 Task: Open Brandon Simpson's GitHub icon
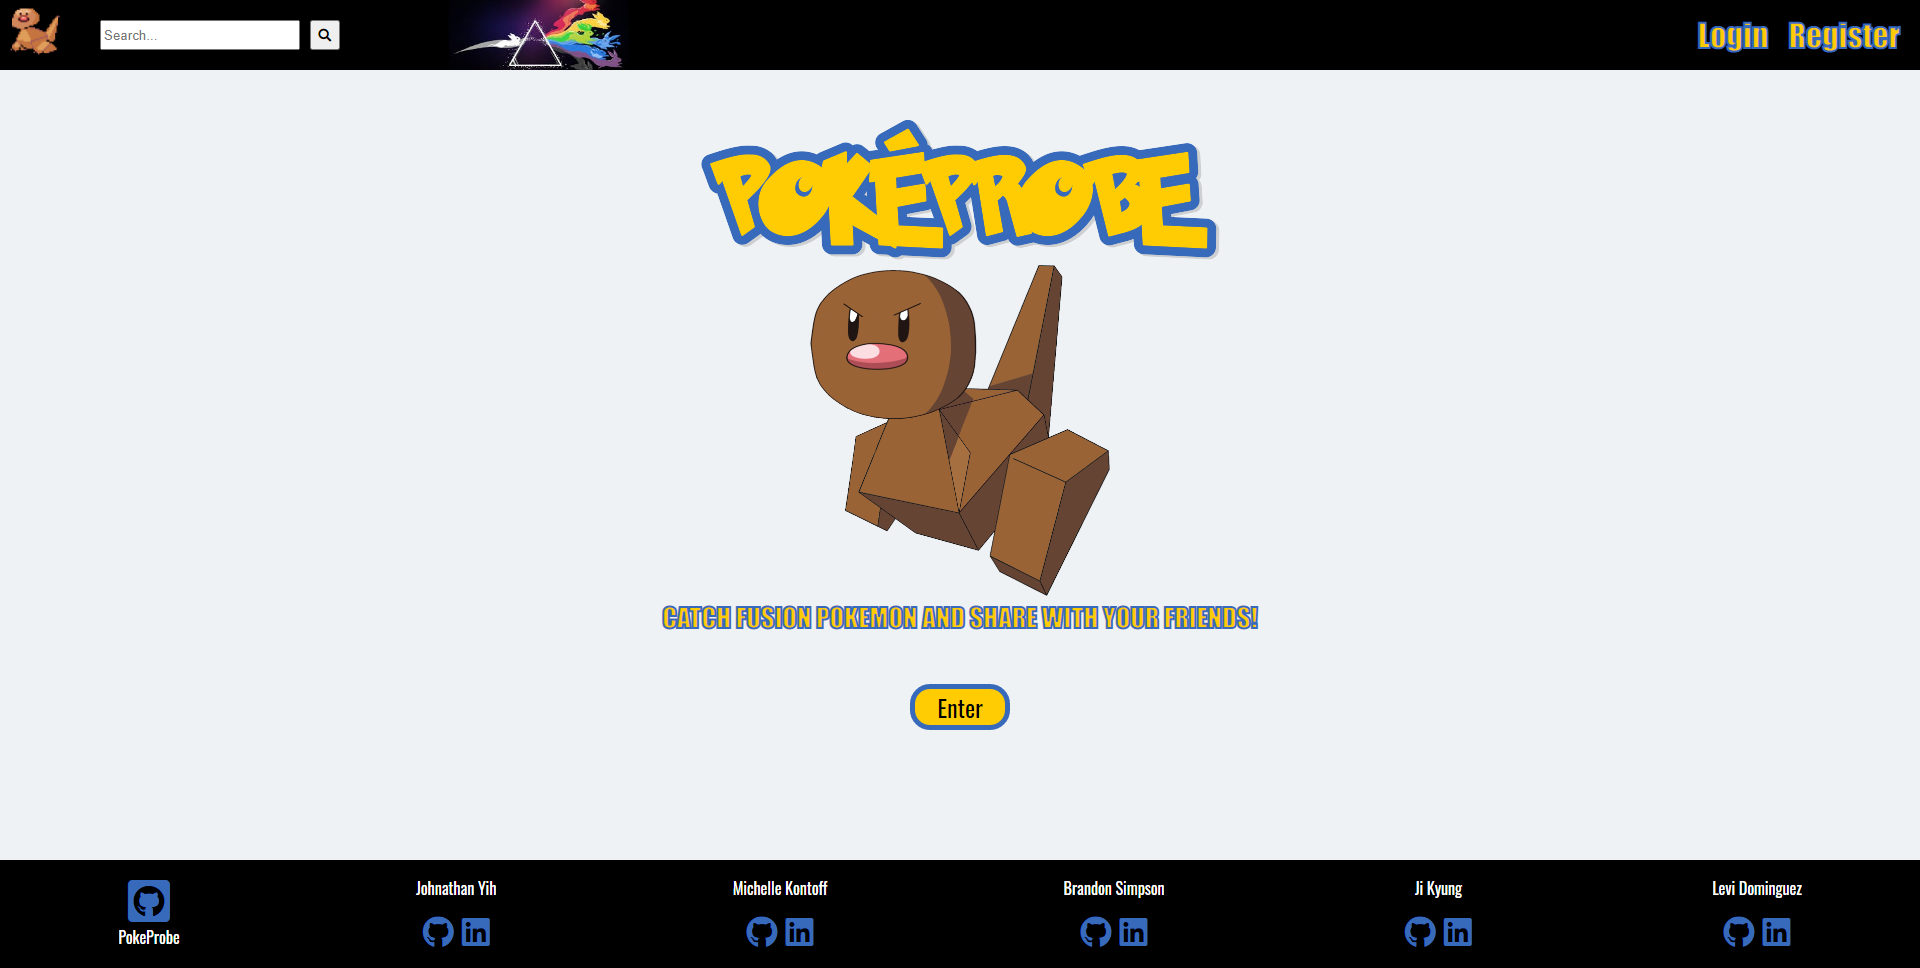coord(1096,932)
